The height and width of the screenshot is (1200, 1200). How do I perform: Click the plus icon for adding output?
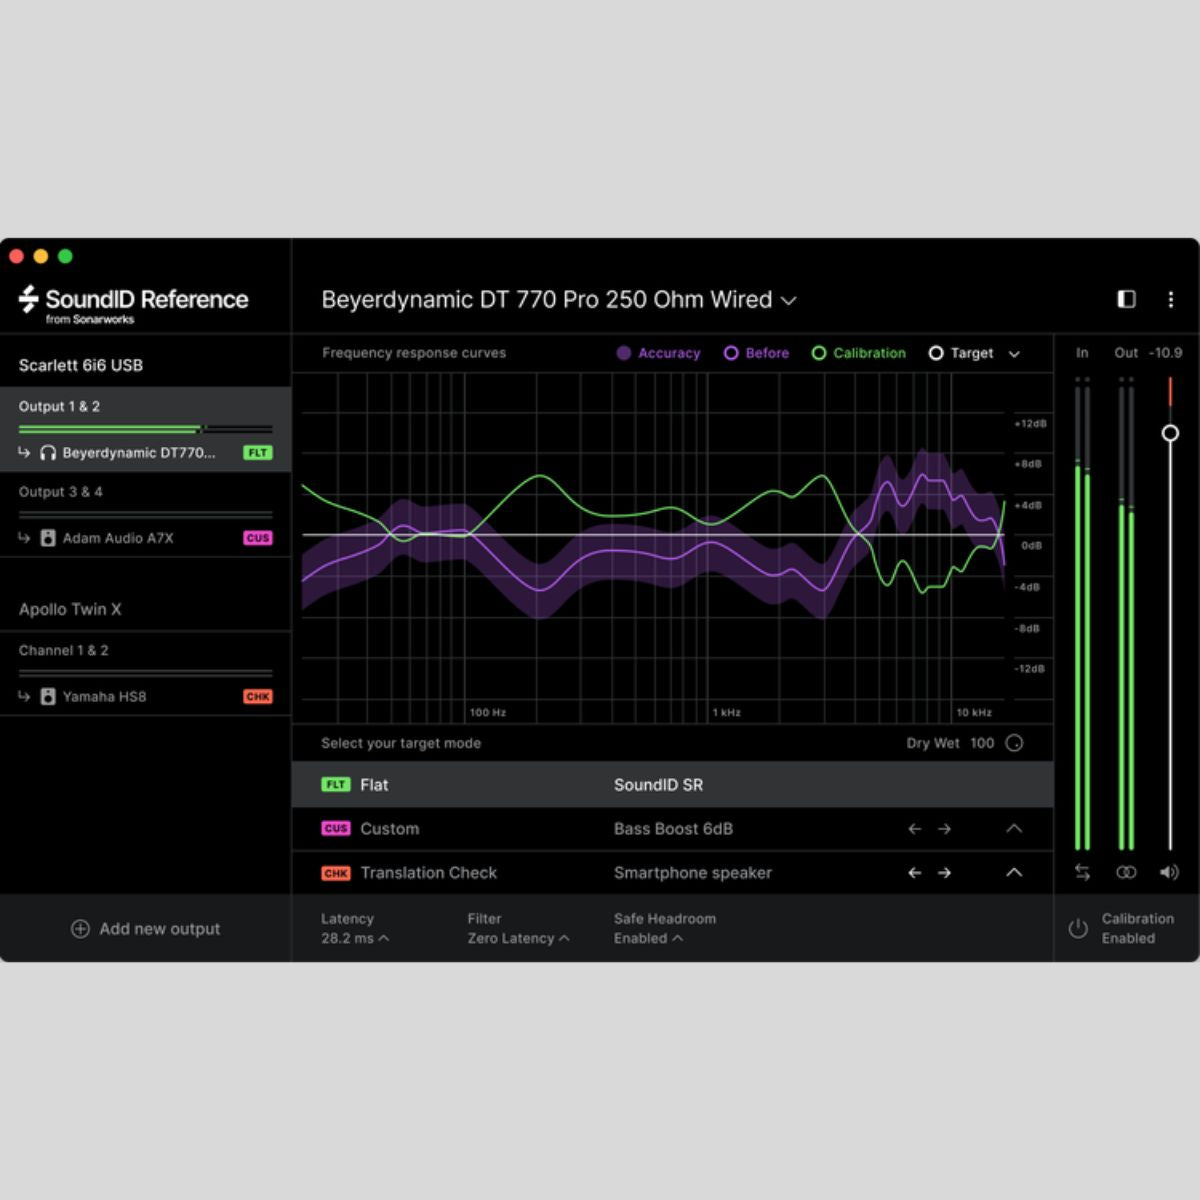click(80, 929)
